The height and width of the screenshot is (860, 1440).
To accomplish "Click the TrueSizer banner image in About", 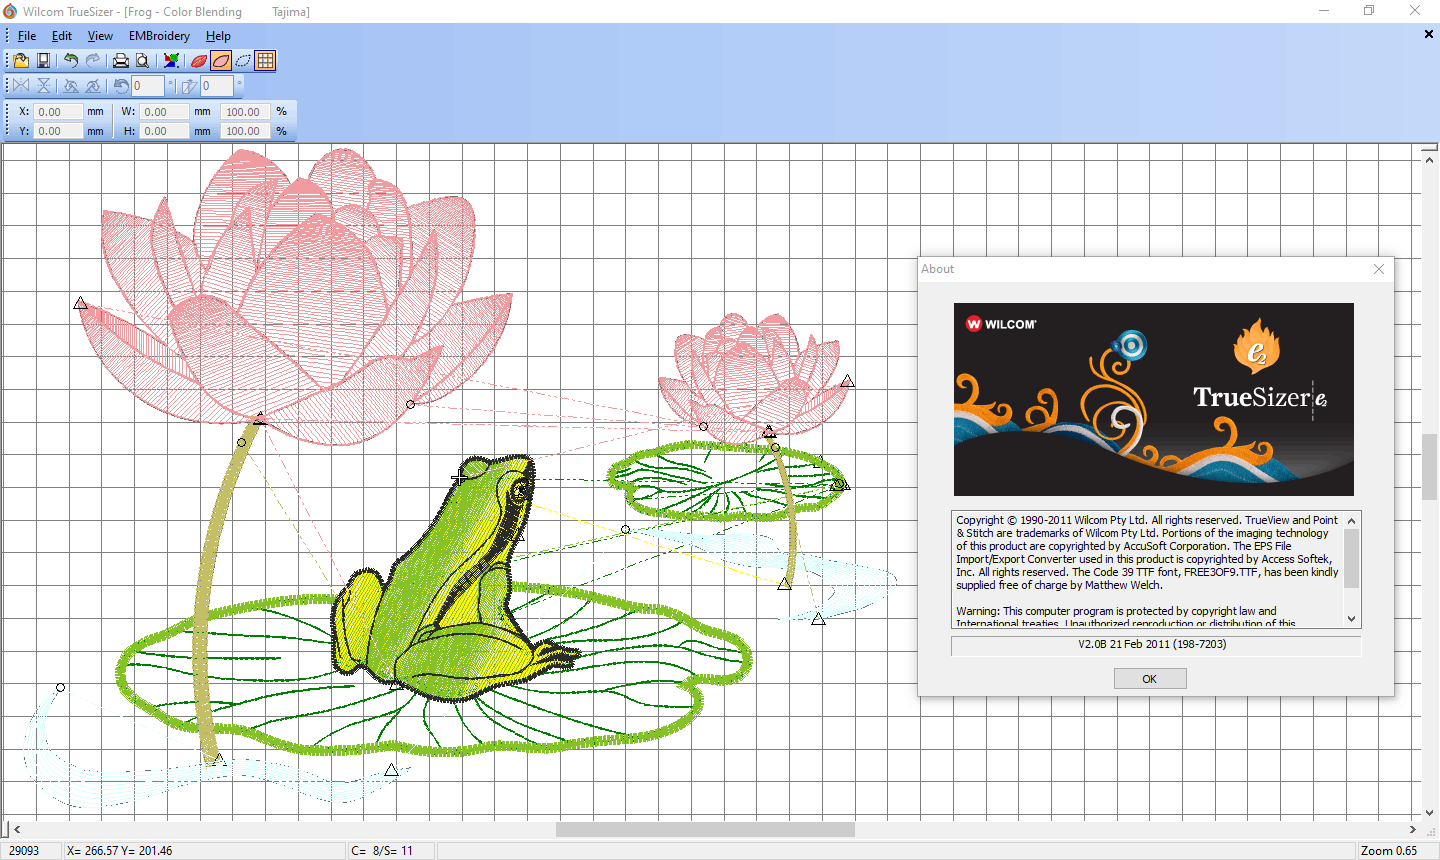I will pos(1154,399).
